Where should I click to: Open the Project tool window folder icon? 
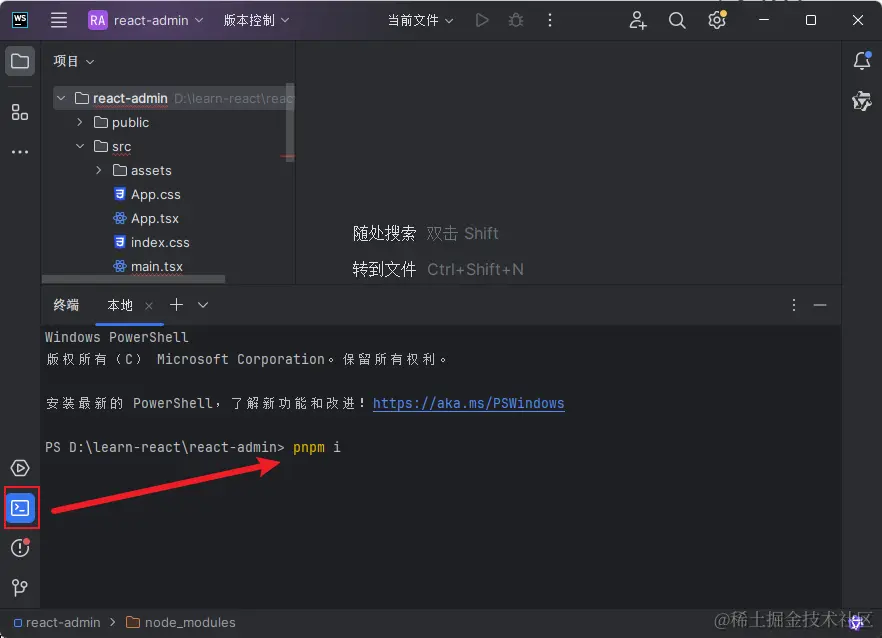pyautogui.click(x=20, y=61)
